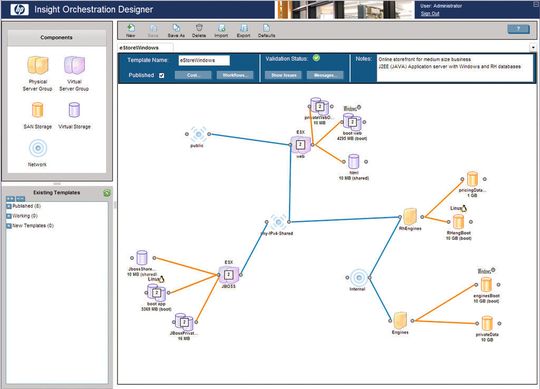This screenshot has height=389, width=540.
Task: Select the Physical Server Group component
Action: [x=38, y=65]
